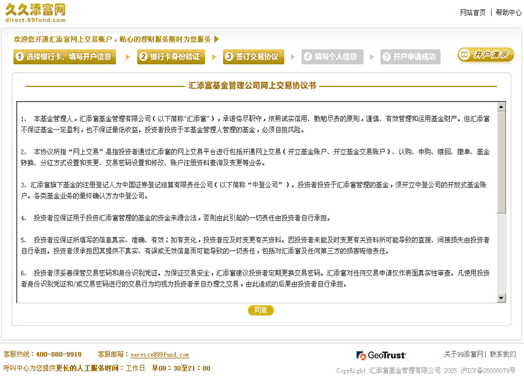Screen dimensions: 524x381
Task: Click the 开户演示 demo button
Action: click(486, 55)
